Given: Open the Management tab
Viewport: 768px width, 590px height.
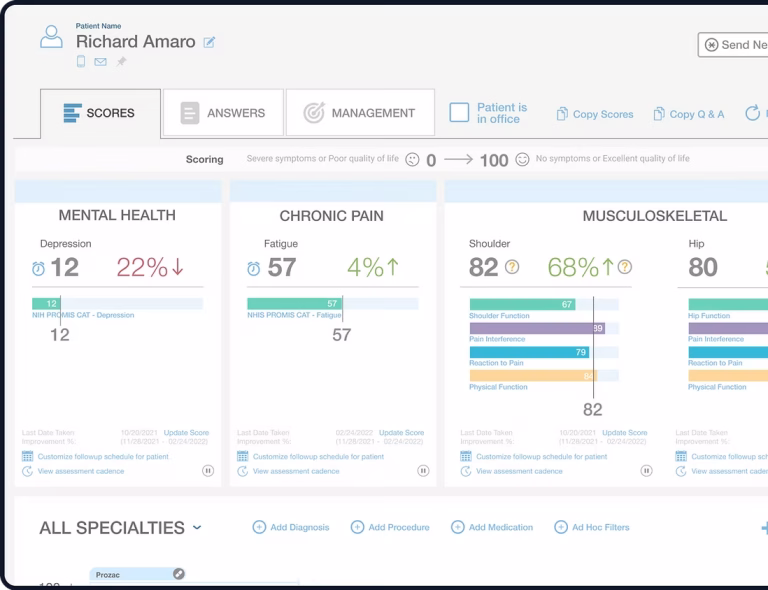Looking at the screenshot, I should point(360,114).
